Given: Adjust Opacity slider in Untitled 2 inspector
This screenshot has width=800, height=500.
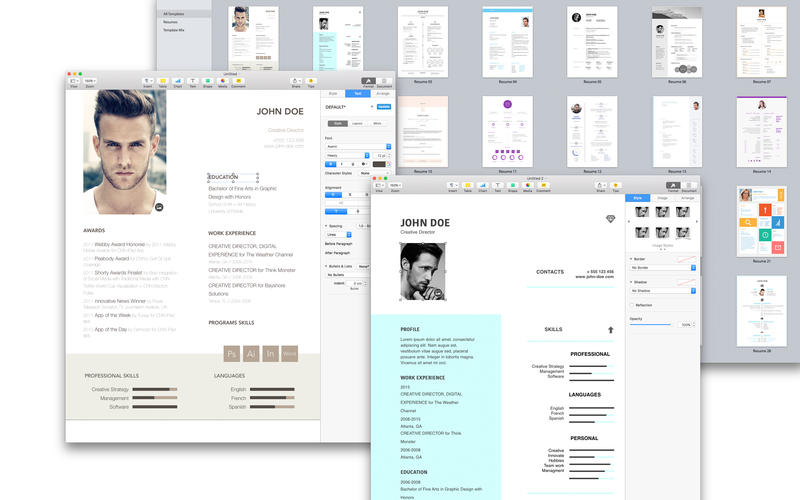Looking at the screenshot, I should [651, 324].
